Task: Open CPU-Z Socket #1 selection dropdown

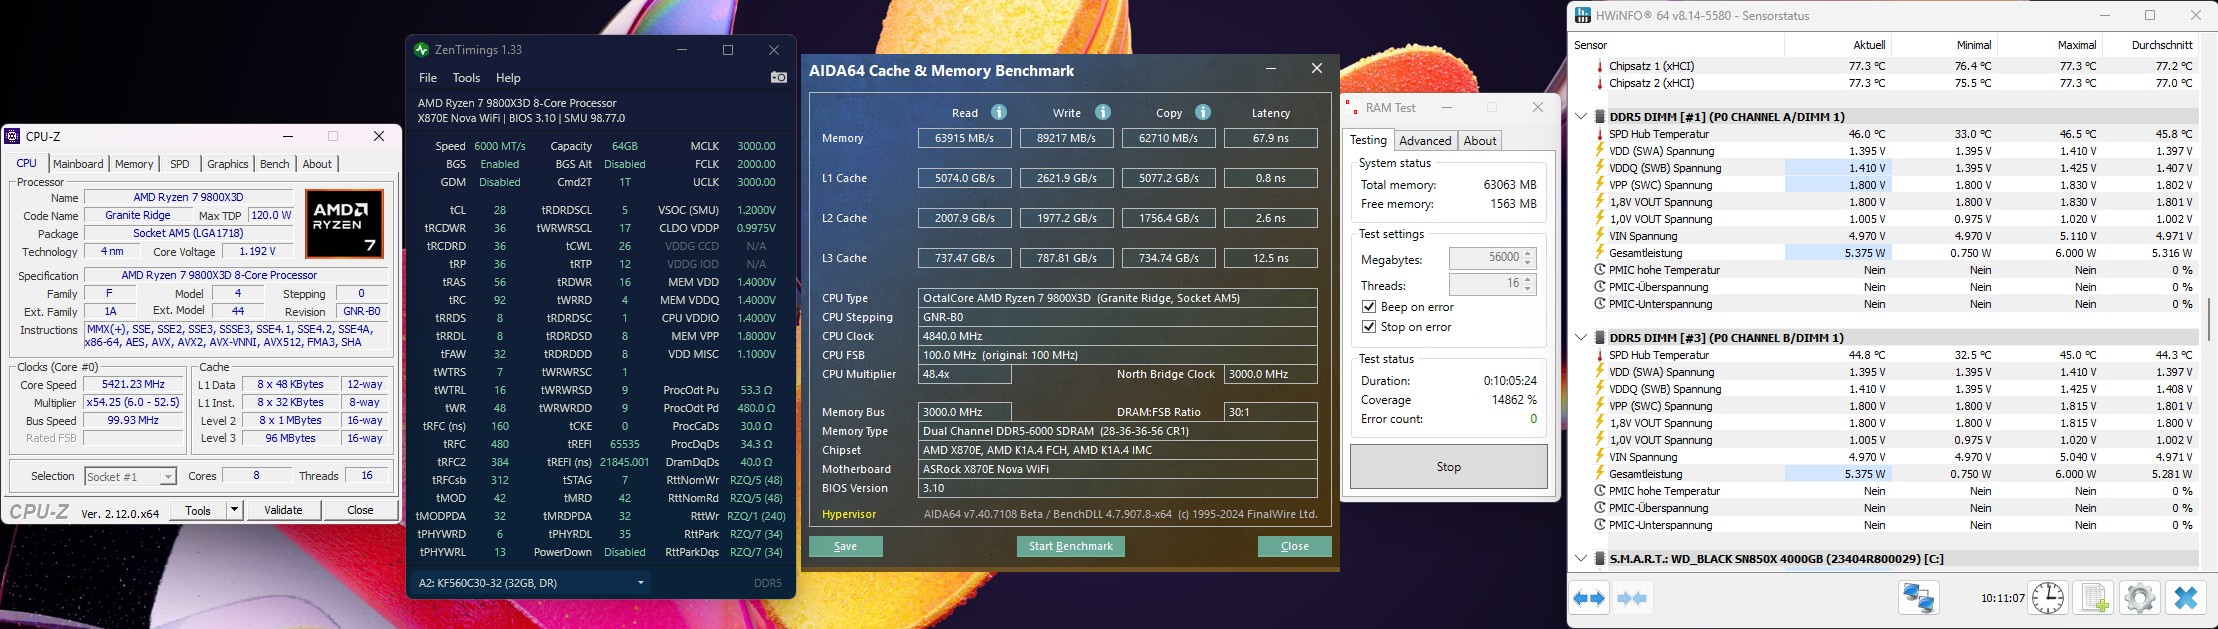Action: click(x=131, y=477)
